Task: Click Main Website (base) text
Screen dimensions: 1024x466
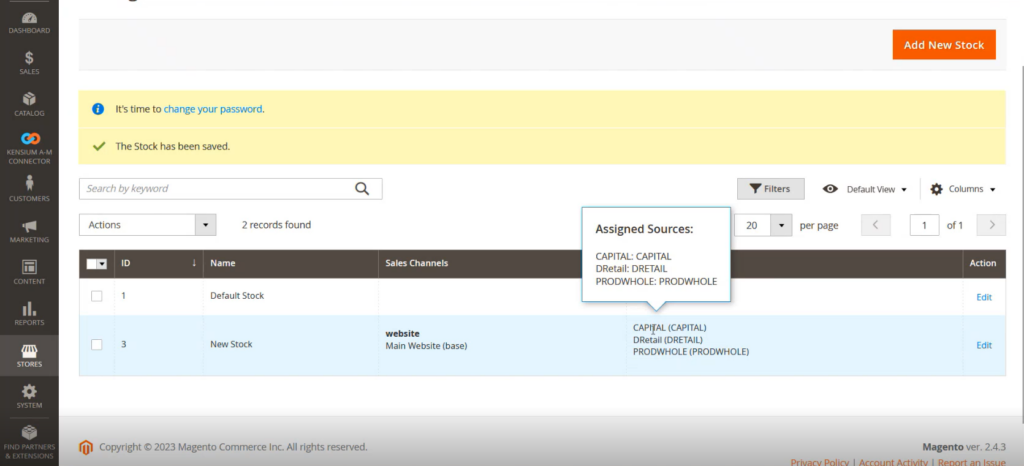Action: (x=426, y=346)
